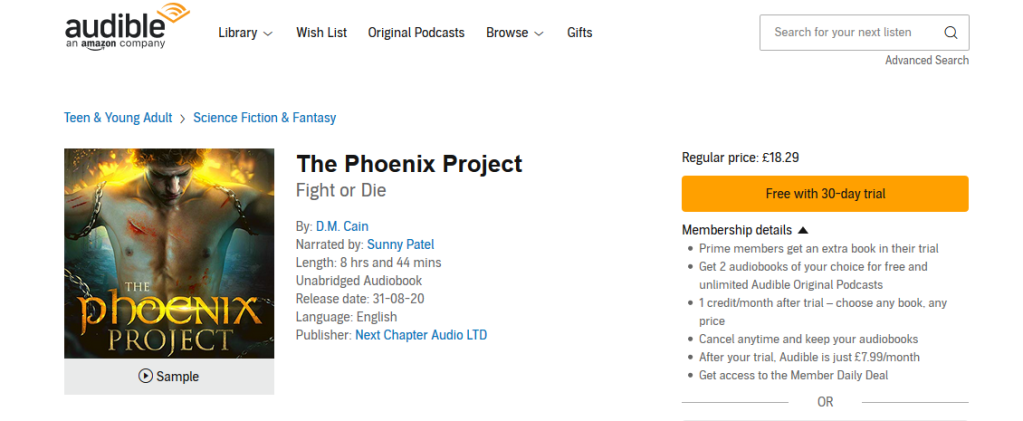
Task: Open narrator Sunny Patel's page
Action: coord(400,244)
